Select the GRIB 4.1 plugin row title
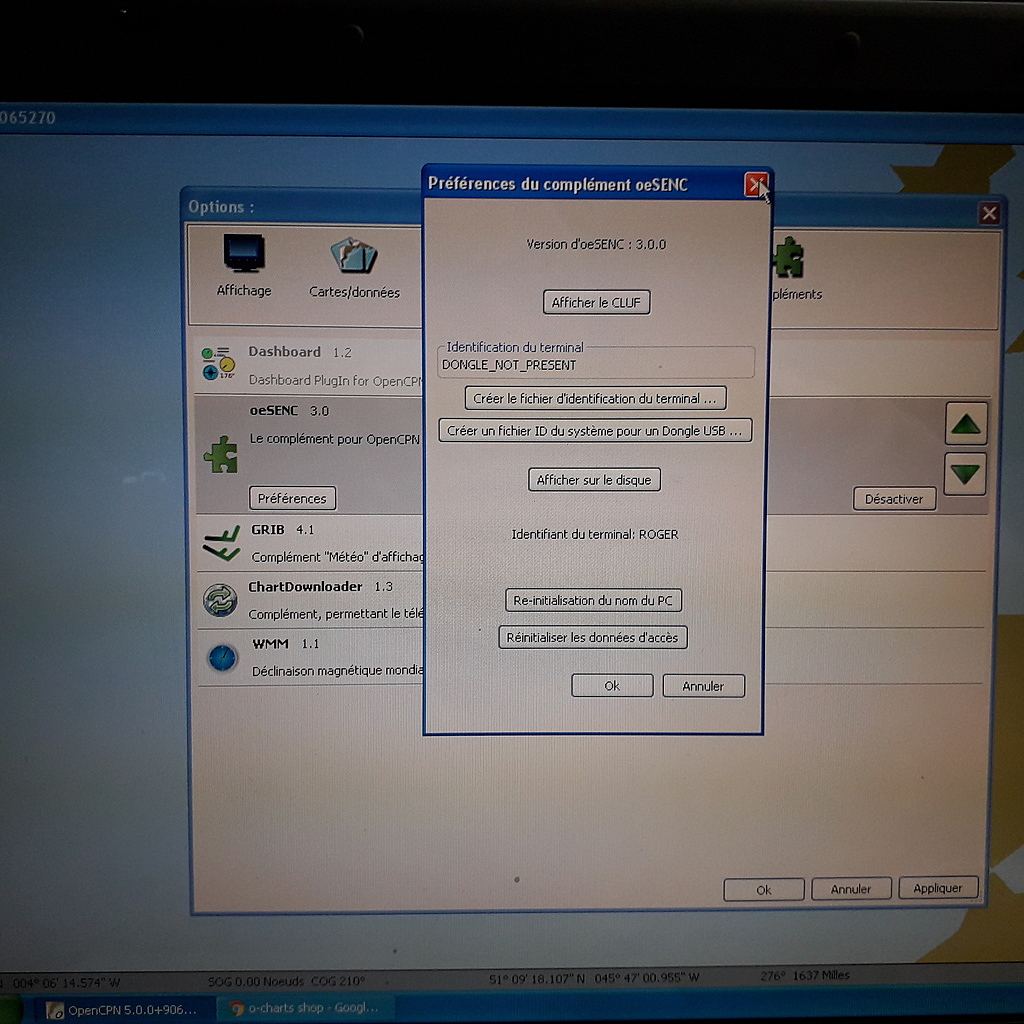The image size is (1024, 1024). click(282, 530)
